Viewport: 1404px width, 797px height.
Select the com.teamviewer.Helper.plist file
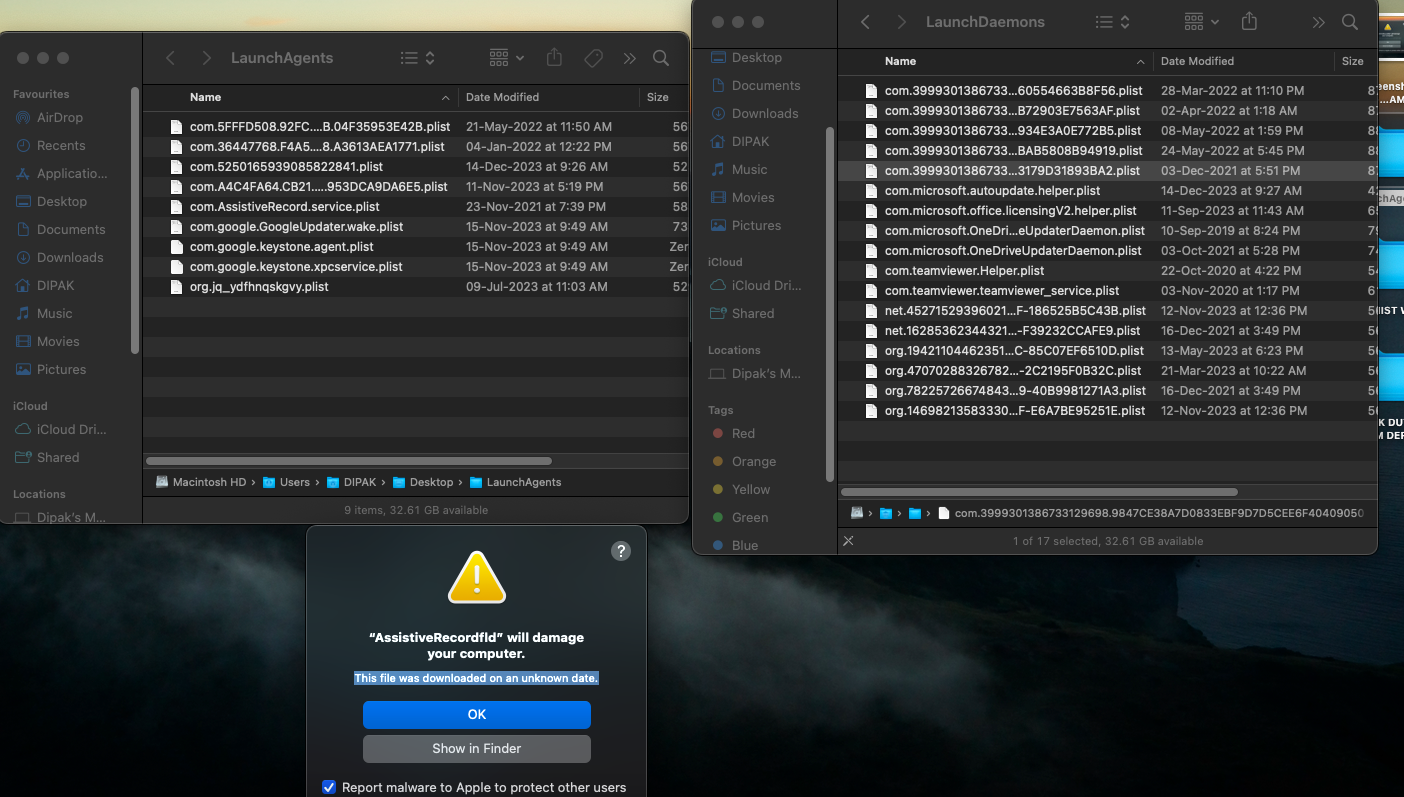(963, 270)
